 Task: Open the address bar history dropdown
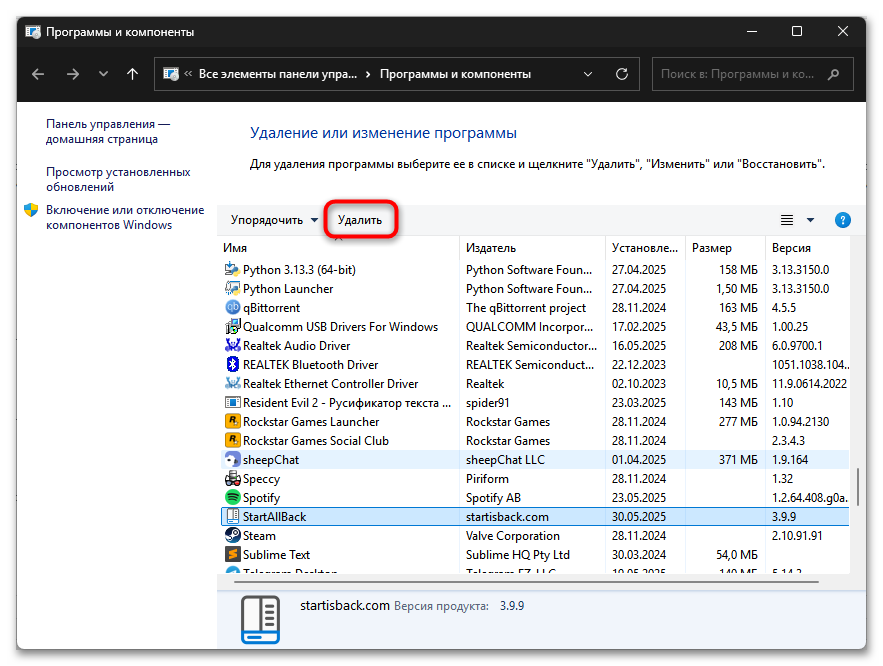coord(589,73)
